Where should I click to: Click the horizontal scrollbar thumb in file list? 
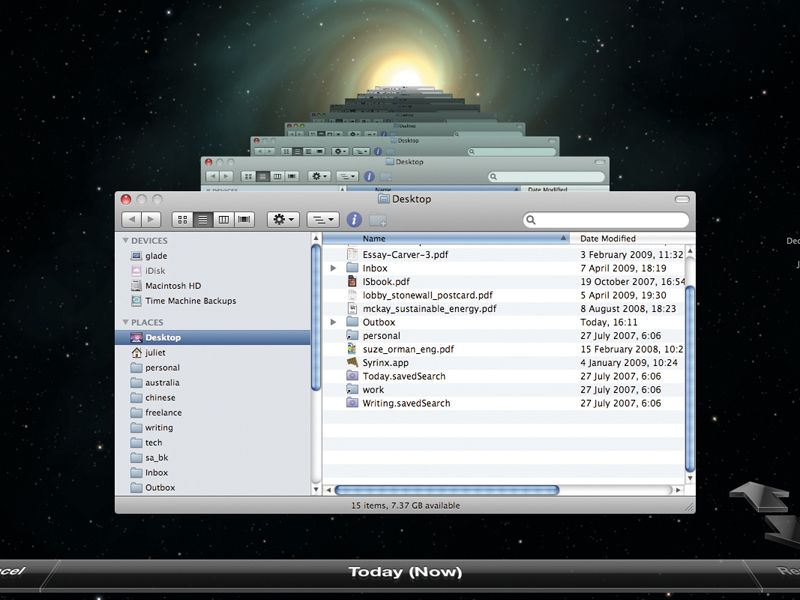click(x=447, y=490)
